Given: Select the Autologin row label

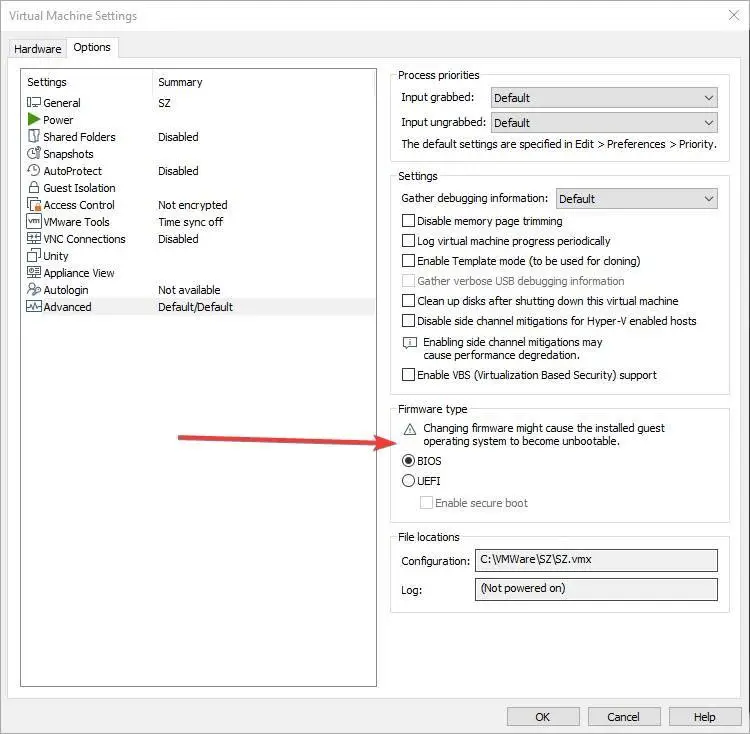Looking at the screenshot, I should [x=66, y=290].
